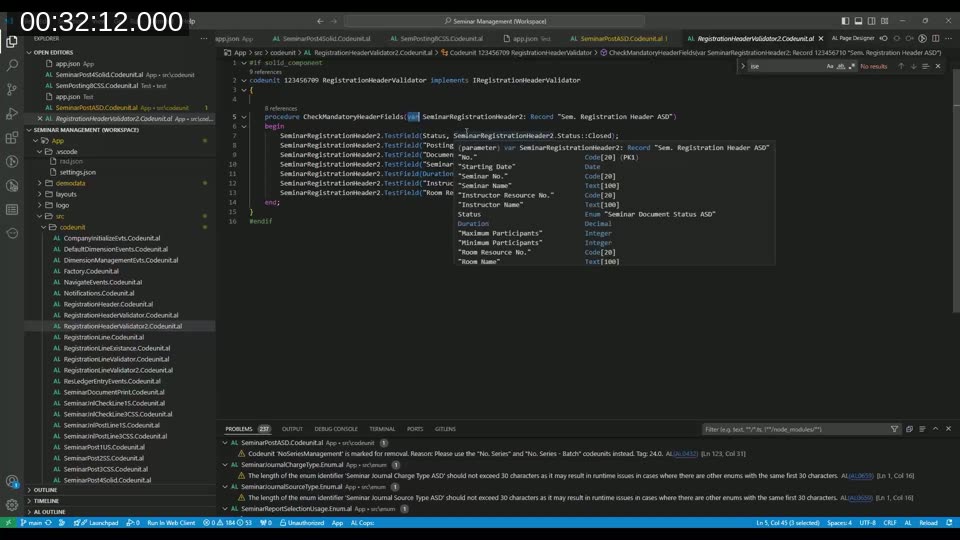Click Run In Web Client status item
Screen dimensions: 960x540
coord(171,523)
